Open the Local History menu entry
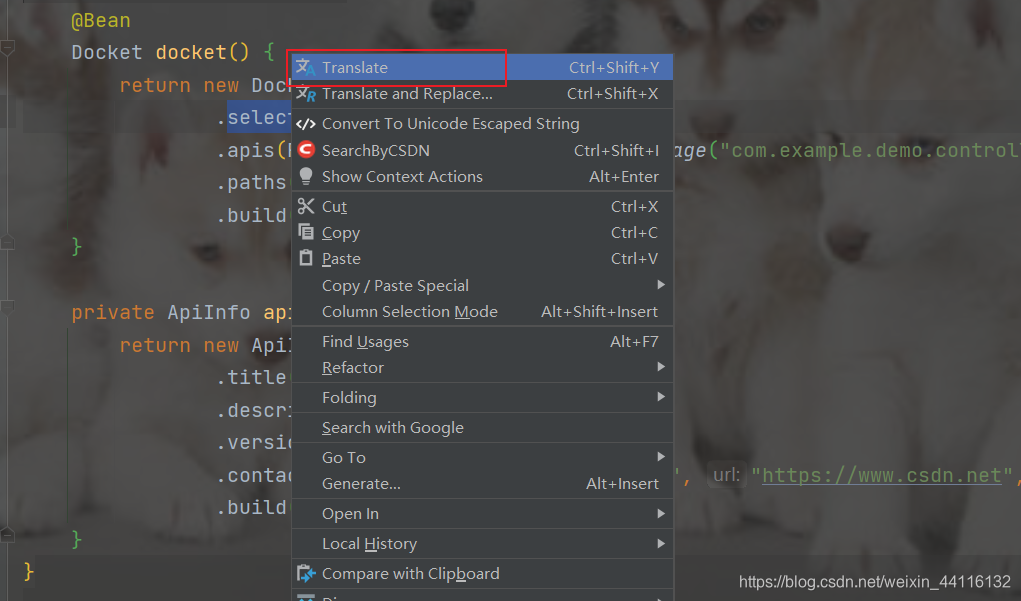 (482, 543)
